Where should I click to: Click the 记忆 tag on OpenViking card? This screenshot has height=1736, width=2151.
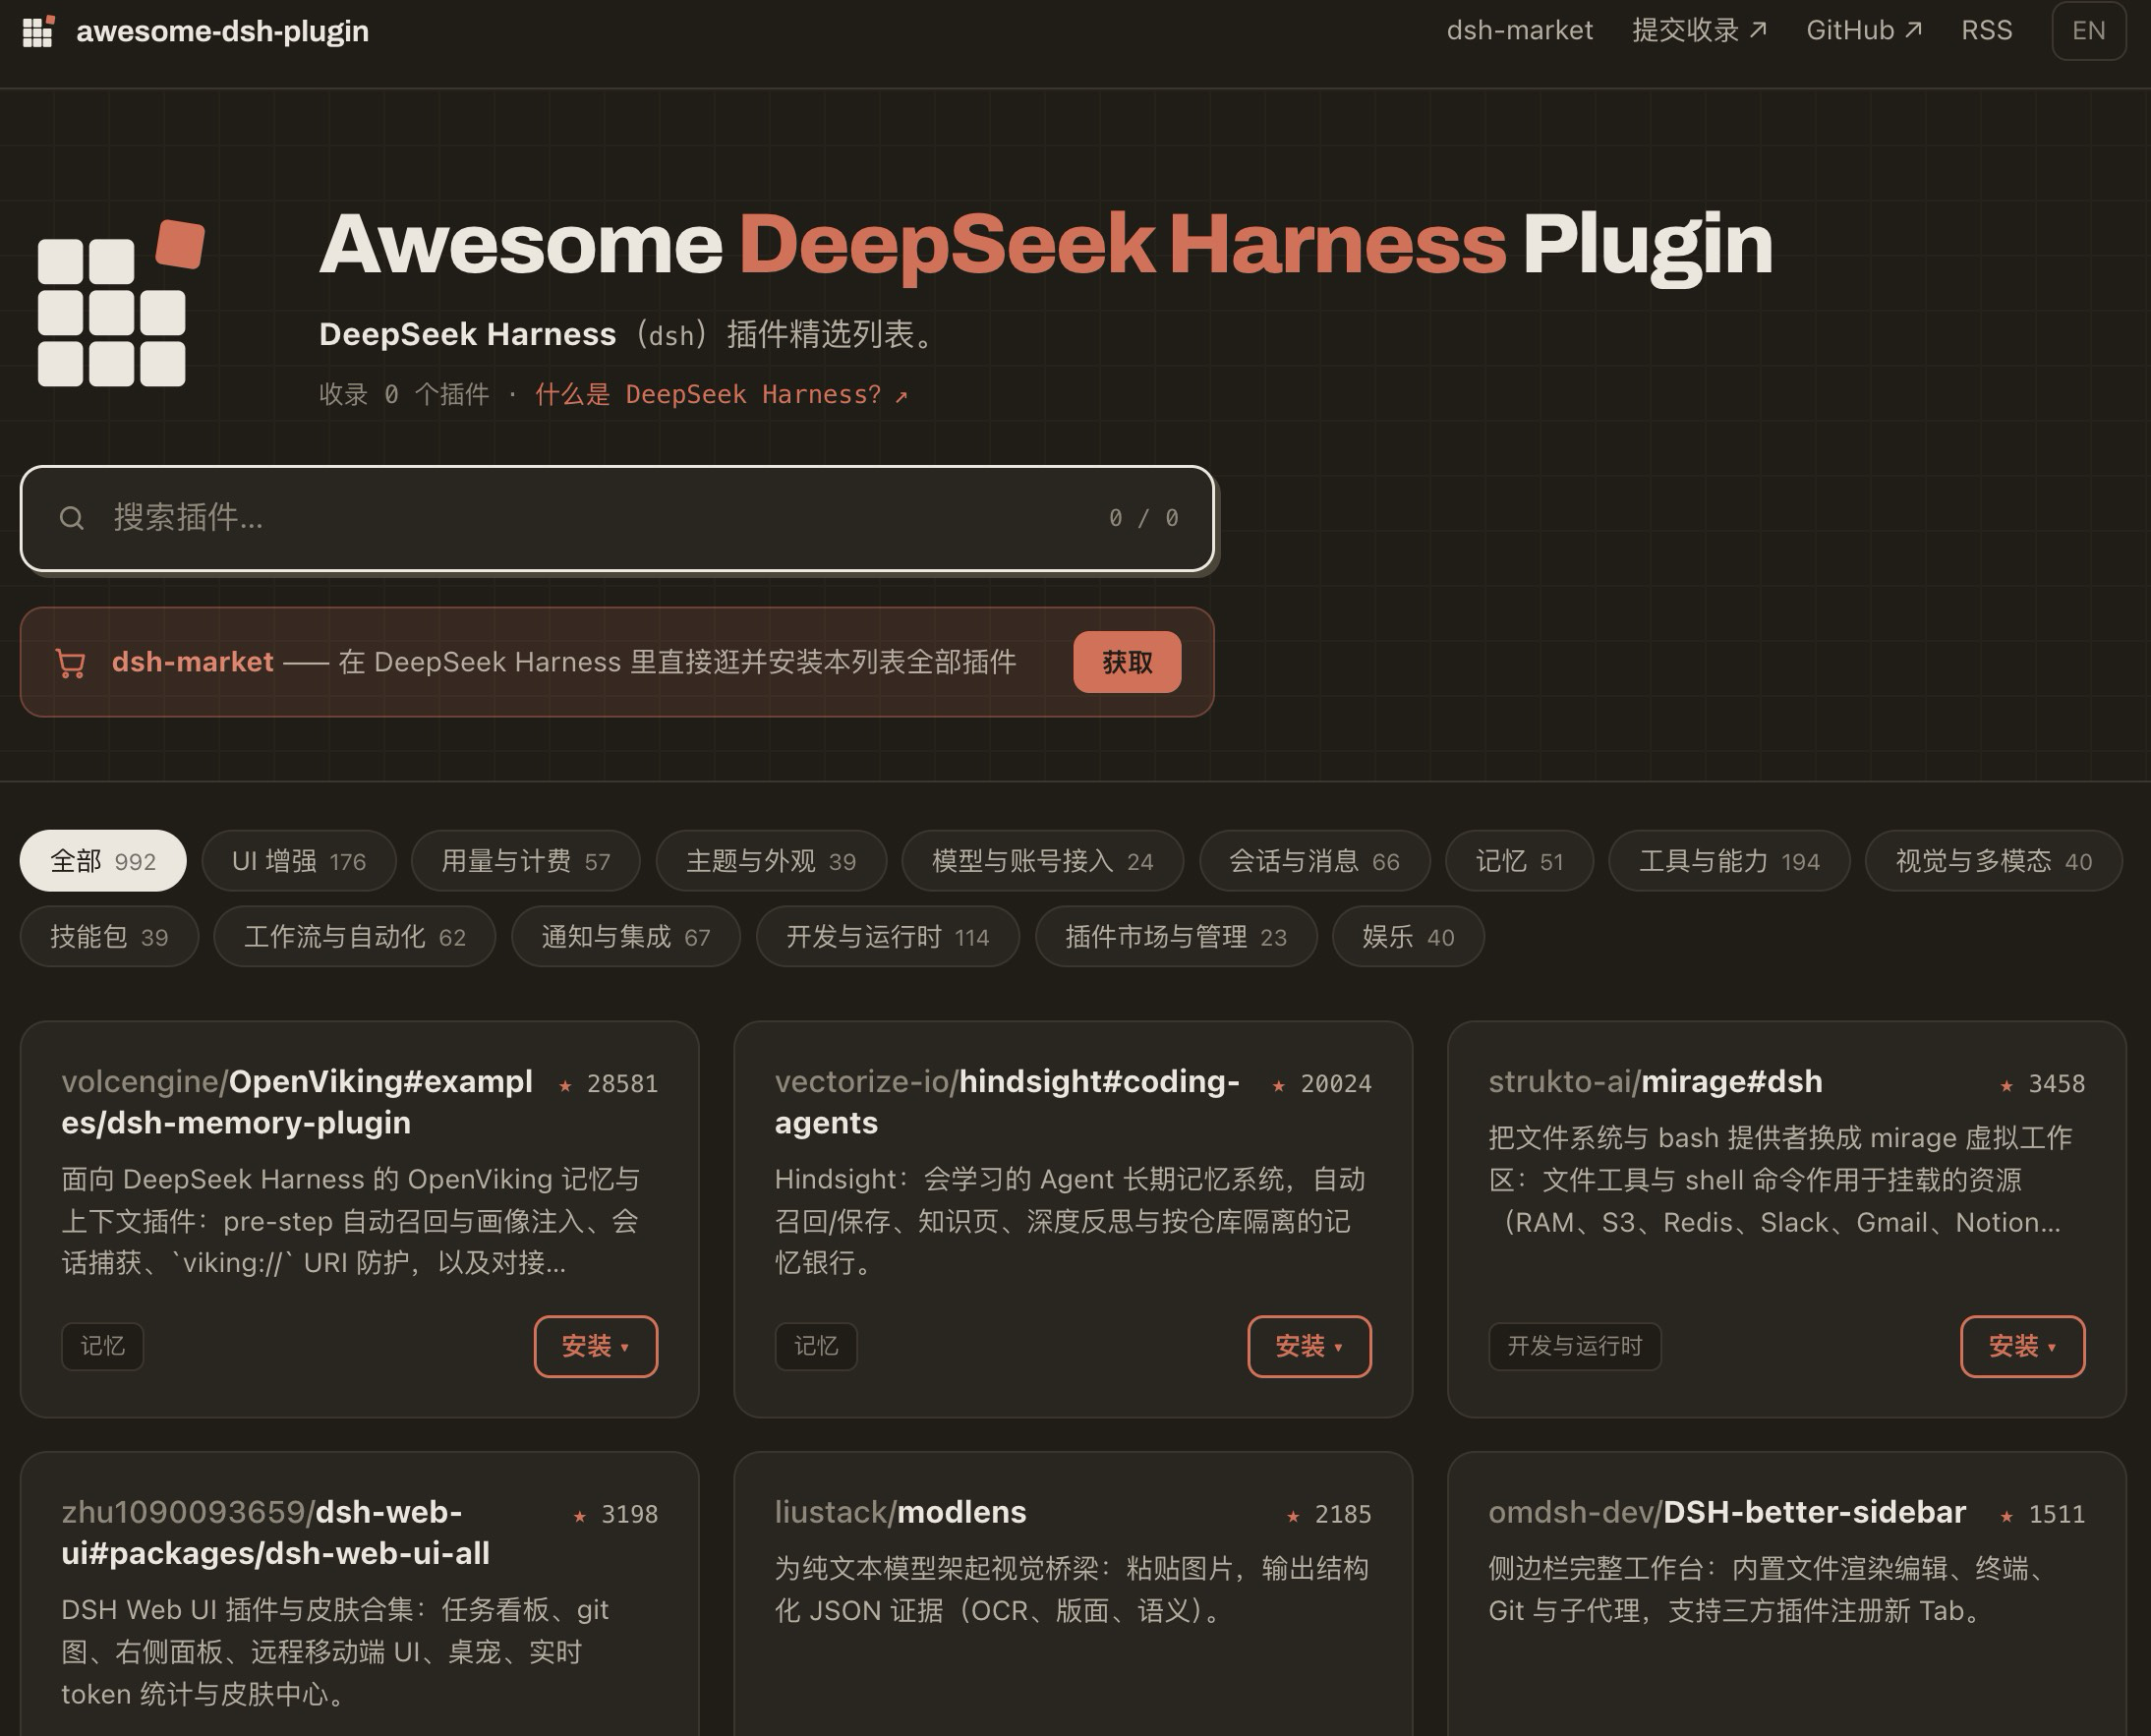pyautogui.click(x=103, y=1346)
